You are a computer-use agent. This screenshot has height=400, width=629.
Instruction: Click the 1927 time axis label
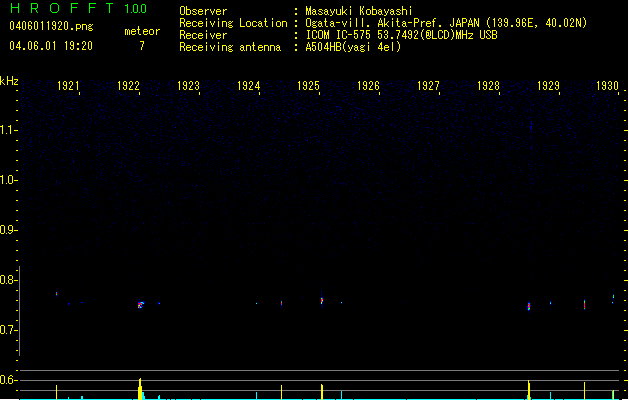(x=428, y=86)
